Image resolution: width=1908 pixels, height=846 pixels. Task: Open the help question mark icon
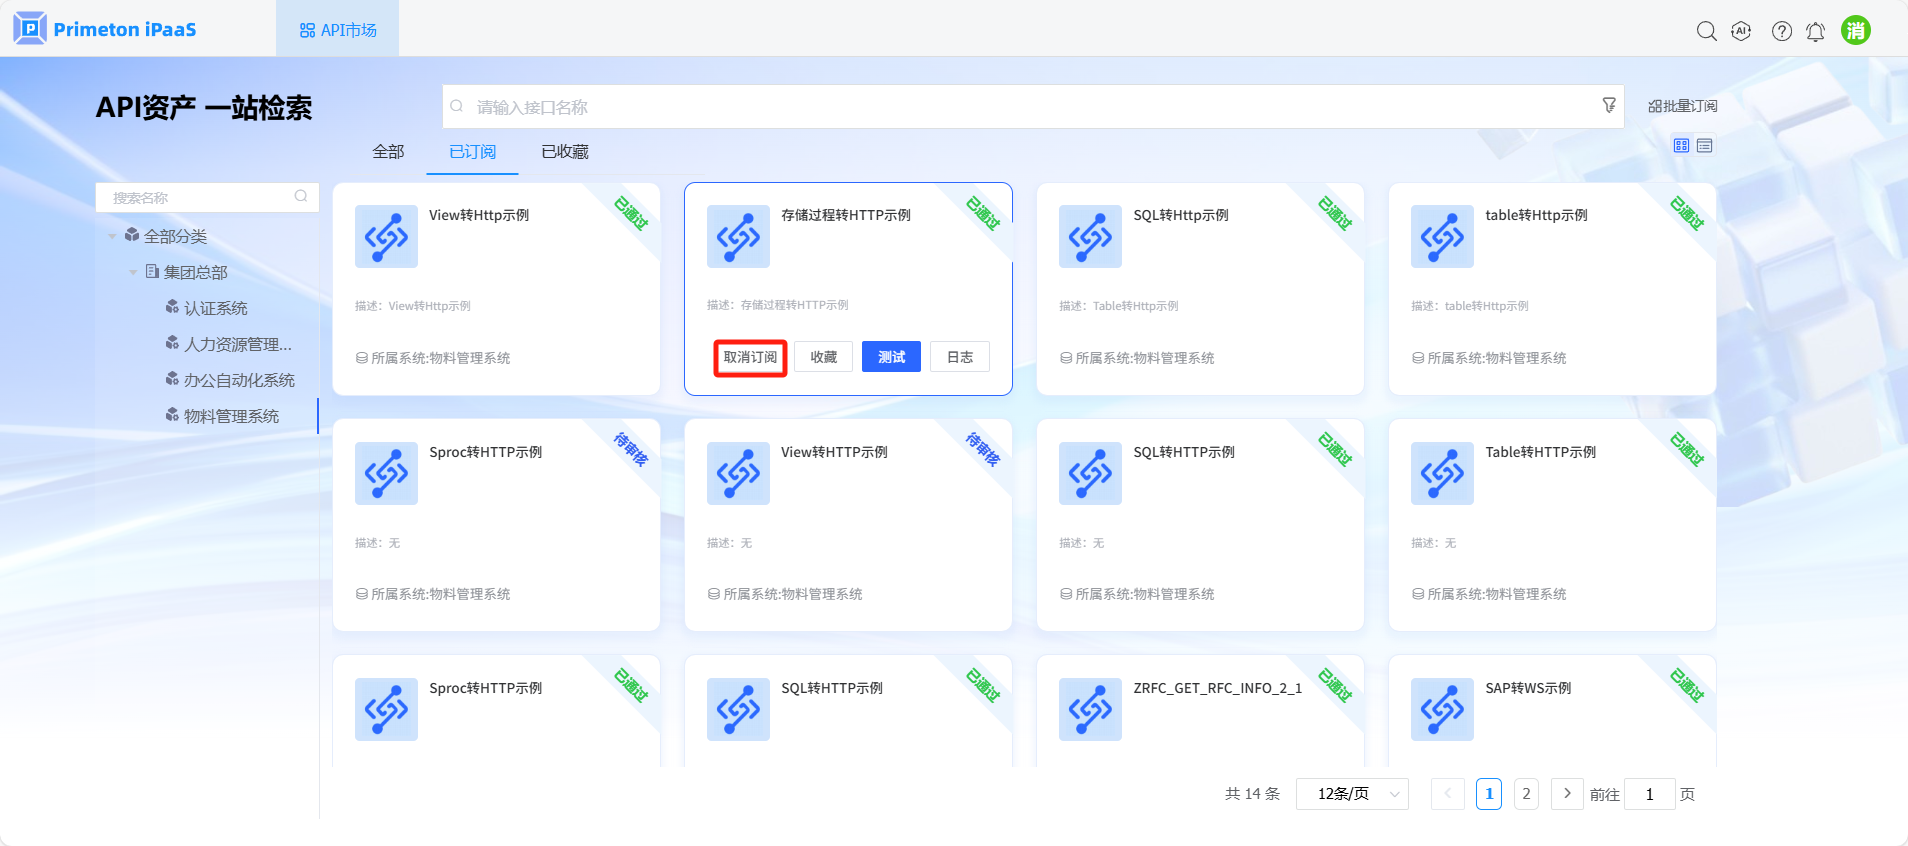tap(1781, 31)
